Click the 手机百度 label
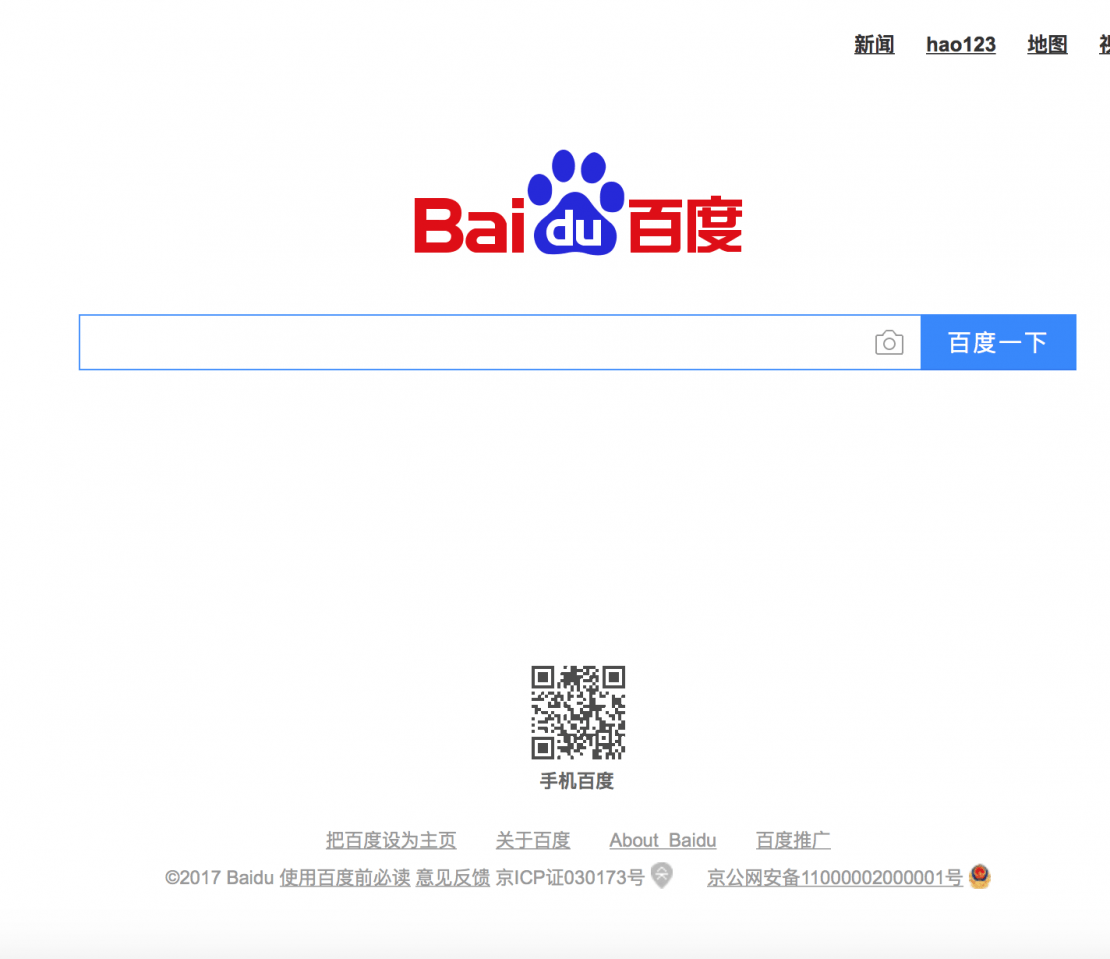The height and width of the screenshot is (959, 1110). (577, 781)
